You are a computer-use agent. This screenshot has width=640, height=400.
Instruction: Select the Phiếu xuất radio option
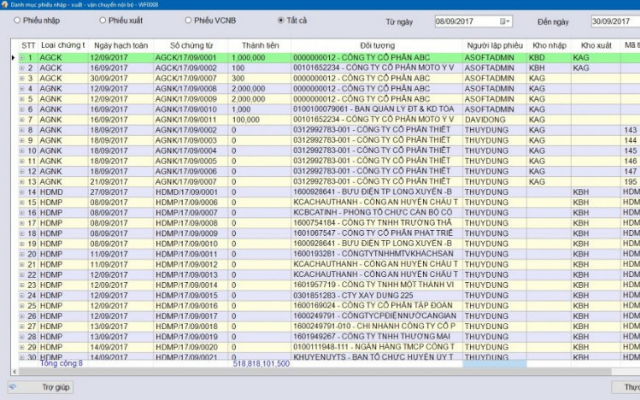click(x=103, y=20)
